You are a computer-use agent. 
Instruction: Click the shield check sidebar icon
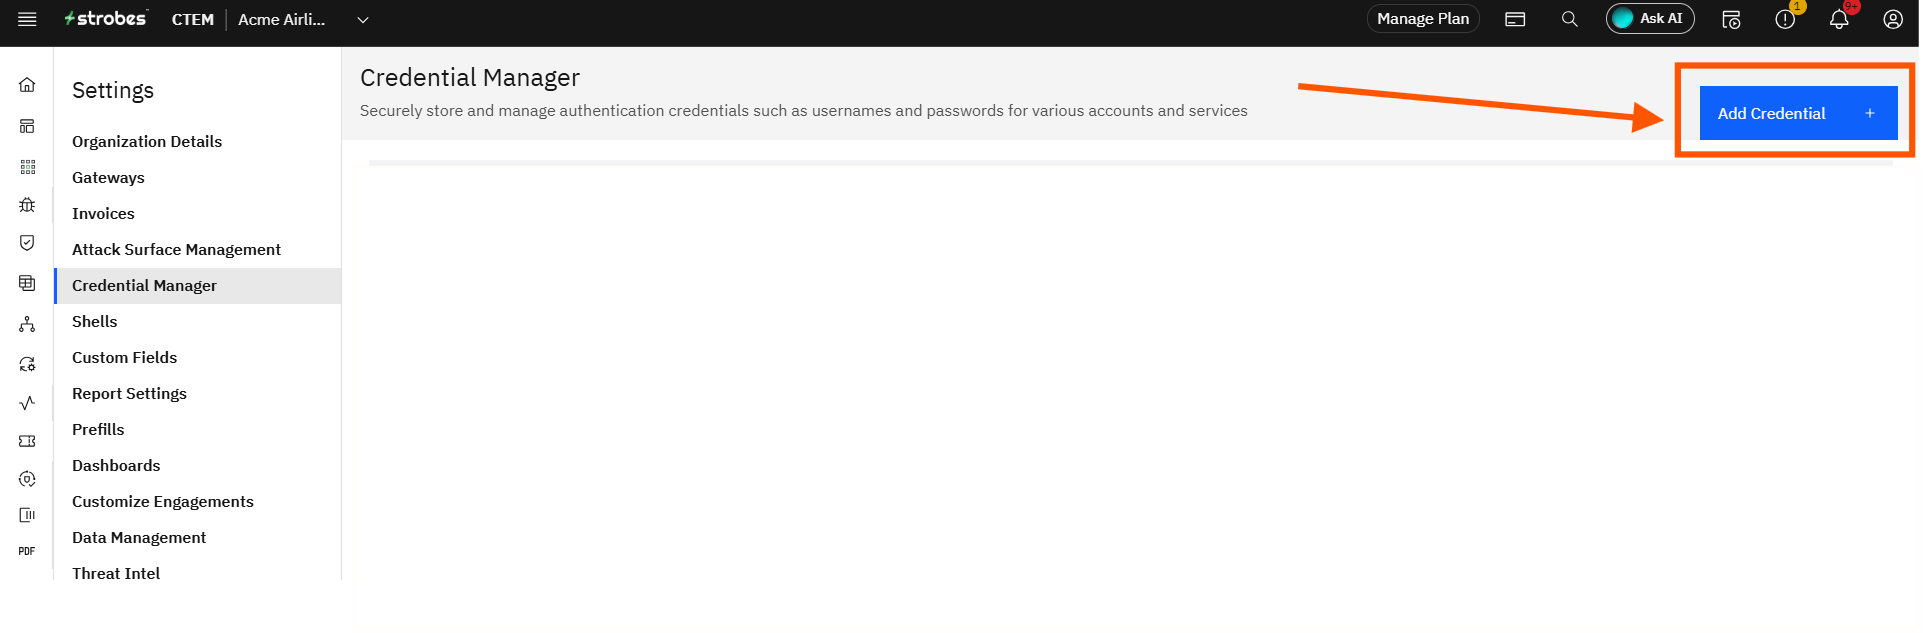point(27,243)
